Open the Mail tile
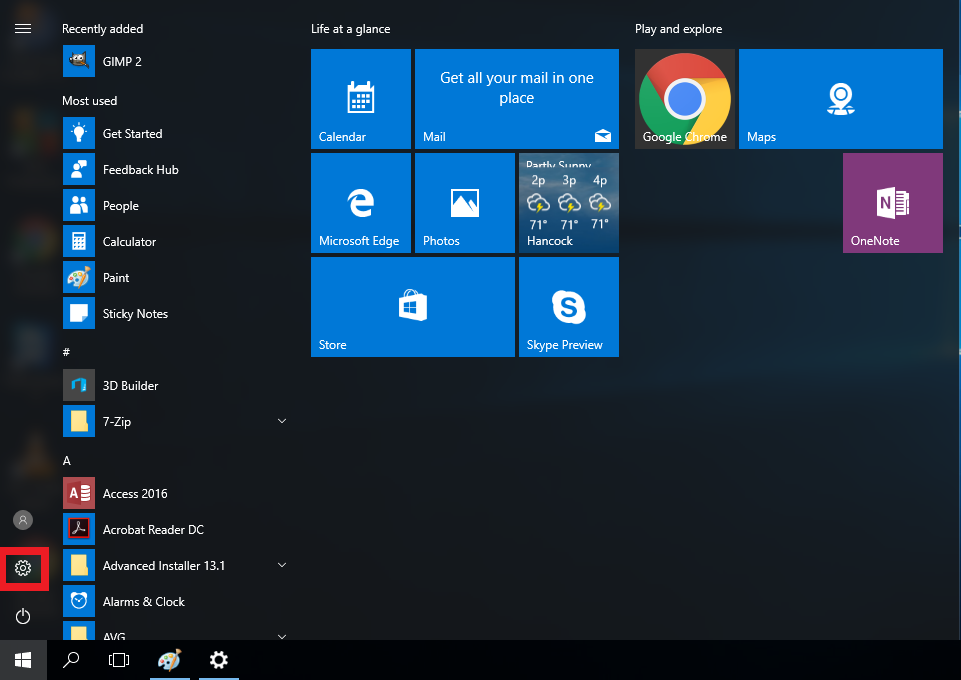Screen dimensions: 961x680 (517, 99)
